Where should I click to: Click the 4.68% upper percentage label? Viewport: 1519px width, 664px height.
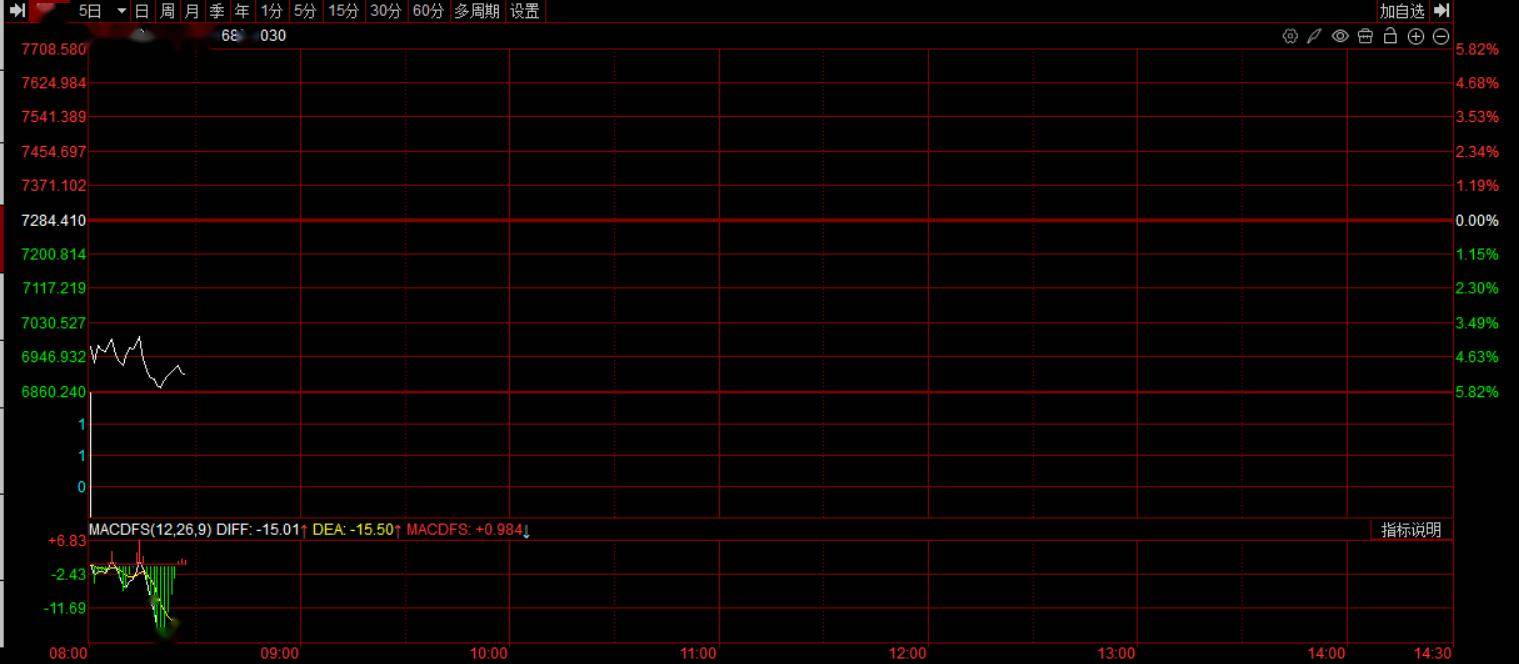click(1477, 83)
